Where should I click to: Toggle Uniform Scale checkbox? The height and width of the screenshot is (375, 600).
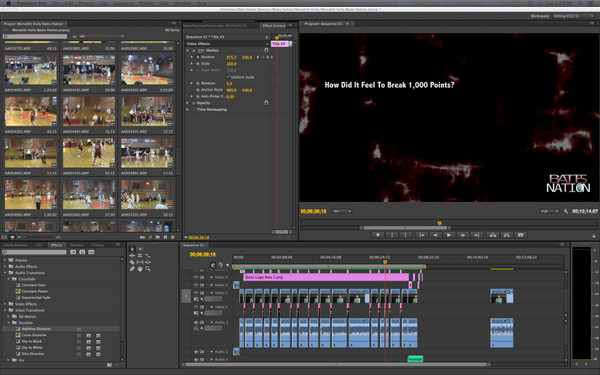click(229, 77)
